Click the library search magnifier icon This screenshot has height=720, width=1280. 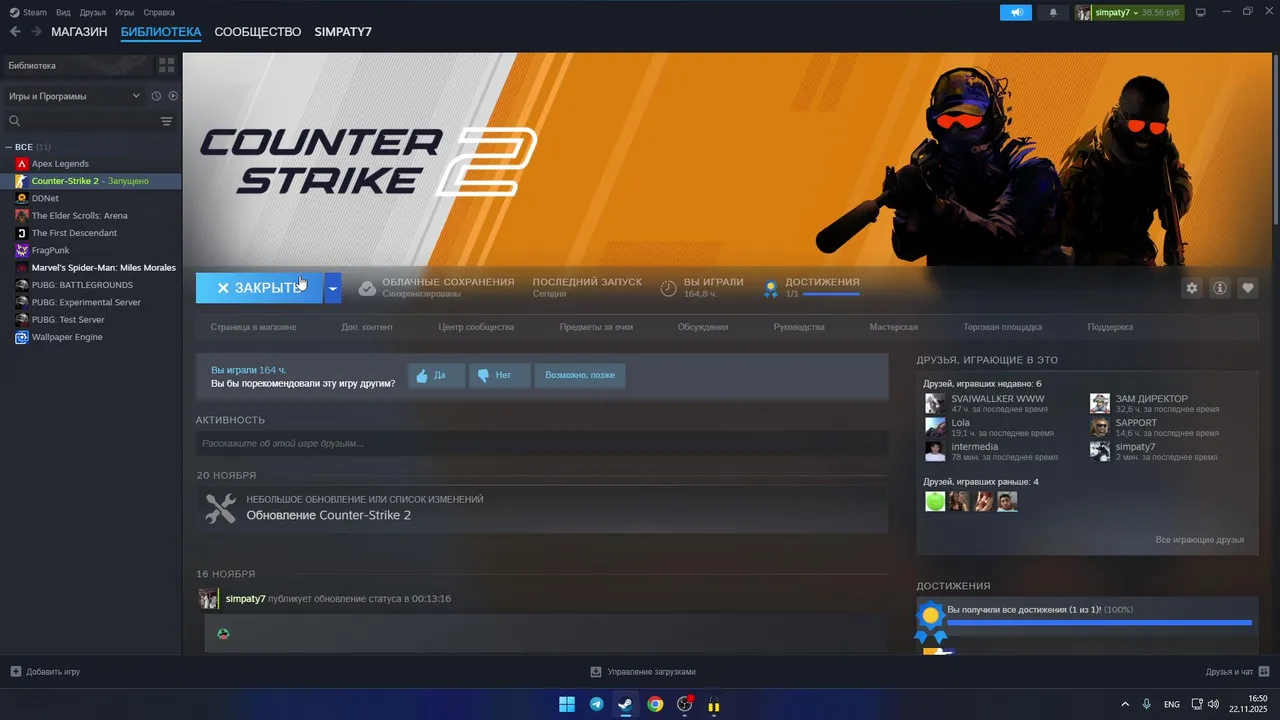(x=15, y=121)
